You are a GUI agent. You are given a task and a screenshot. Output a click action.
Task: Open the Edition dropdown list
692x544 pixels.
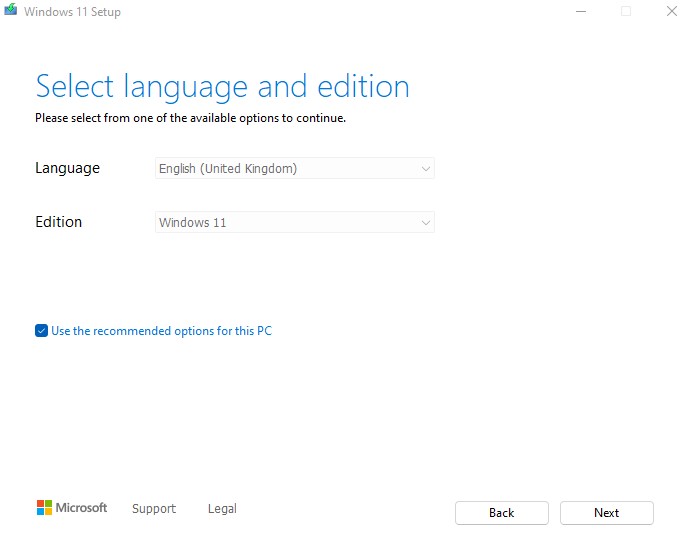[295, 222]
